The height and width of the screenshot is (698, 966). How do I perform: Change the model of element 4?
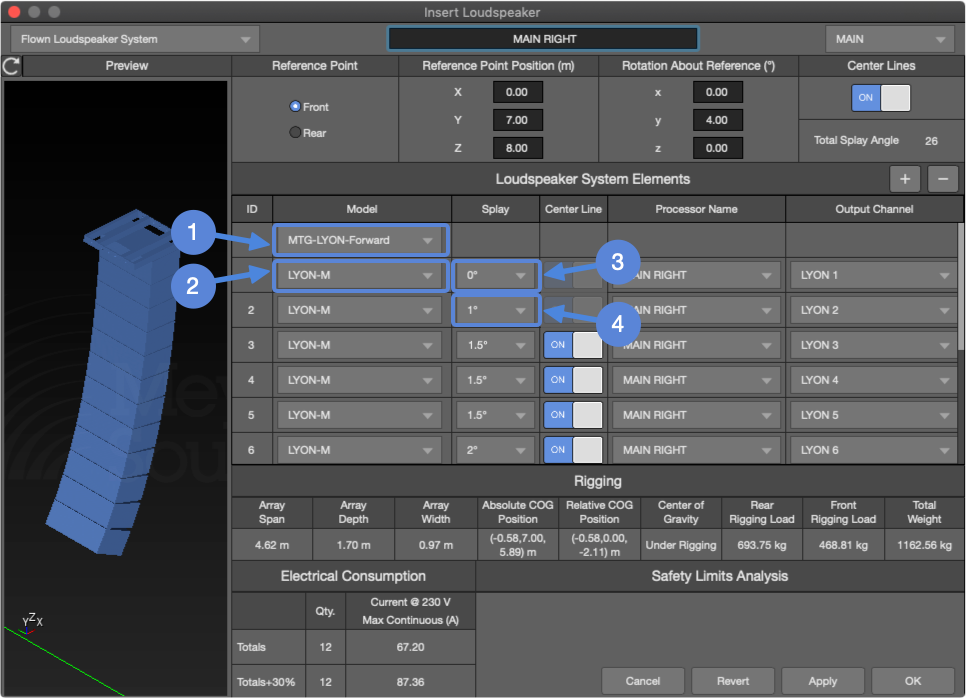click(360, 381)
